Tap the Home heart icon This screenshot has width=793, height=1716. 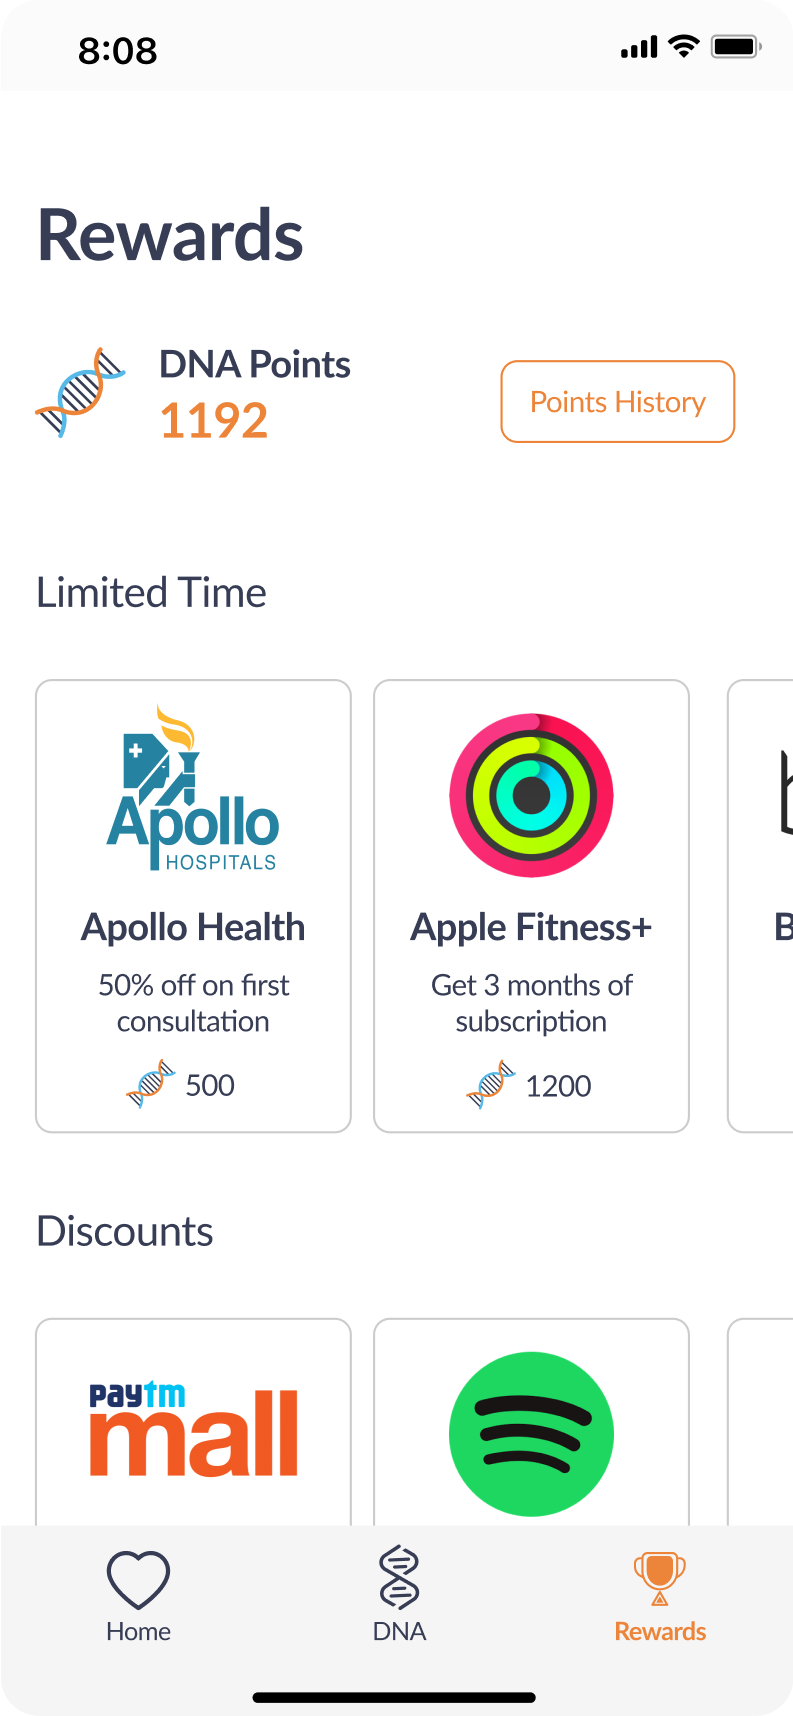138,1580
